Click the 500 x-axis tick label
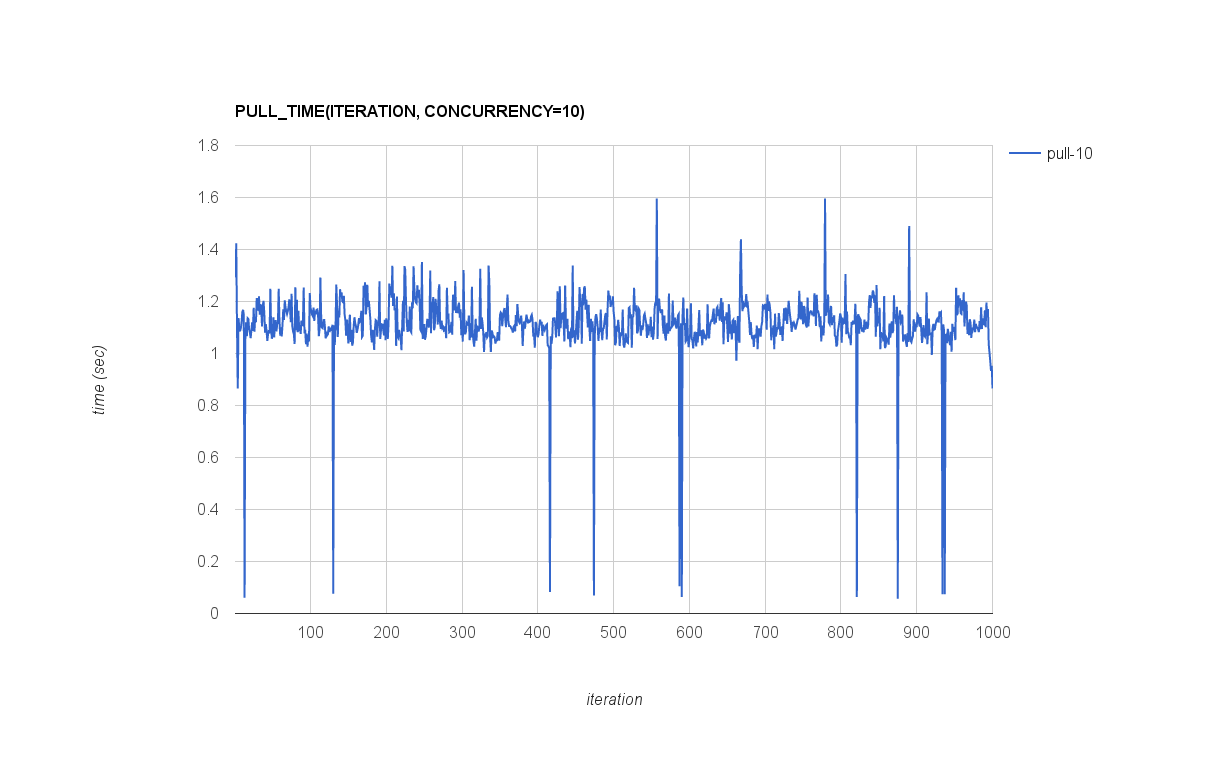This screenshot has height=759, width=1227. click(x=613, y=632)
